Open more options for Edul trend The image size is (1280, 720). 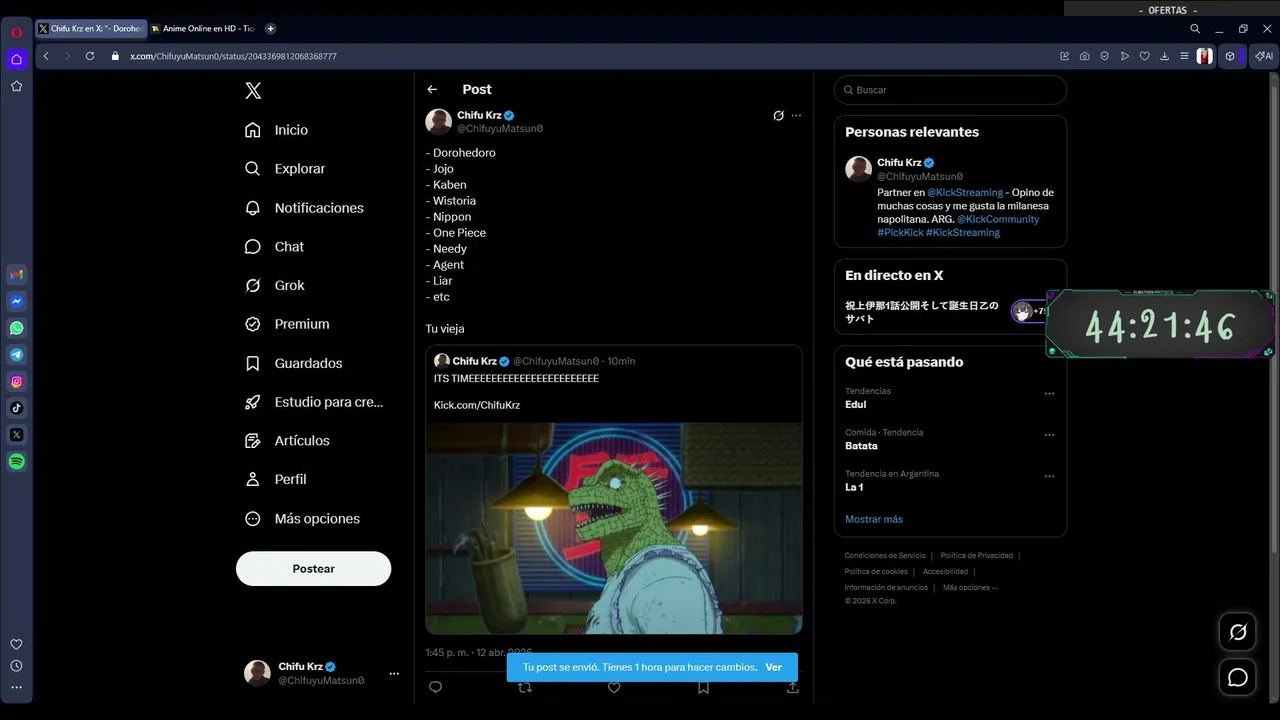point(1049,394)
